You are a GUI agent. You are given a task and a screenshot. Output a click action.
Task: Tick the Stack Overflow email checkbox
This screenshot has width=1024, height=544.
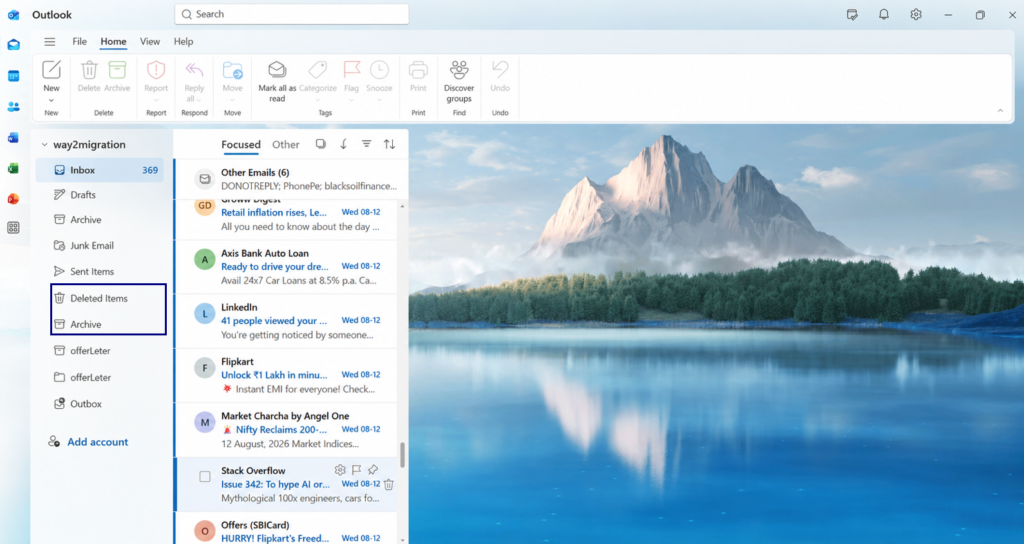(205, 477)
